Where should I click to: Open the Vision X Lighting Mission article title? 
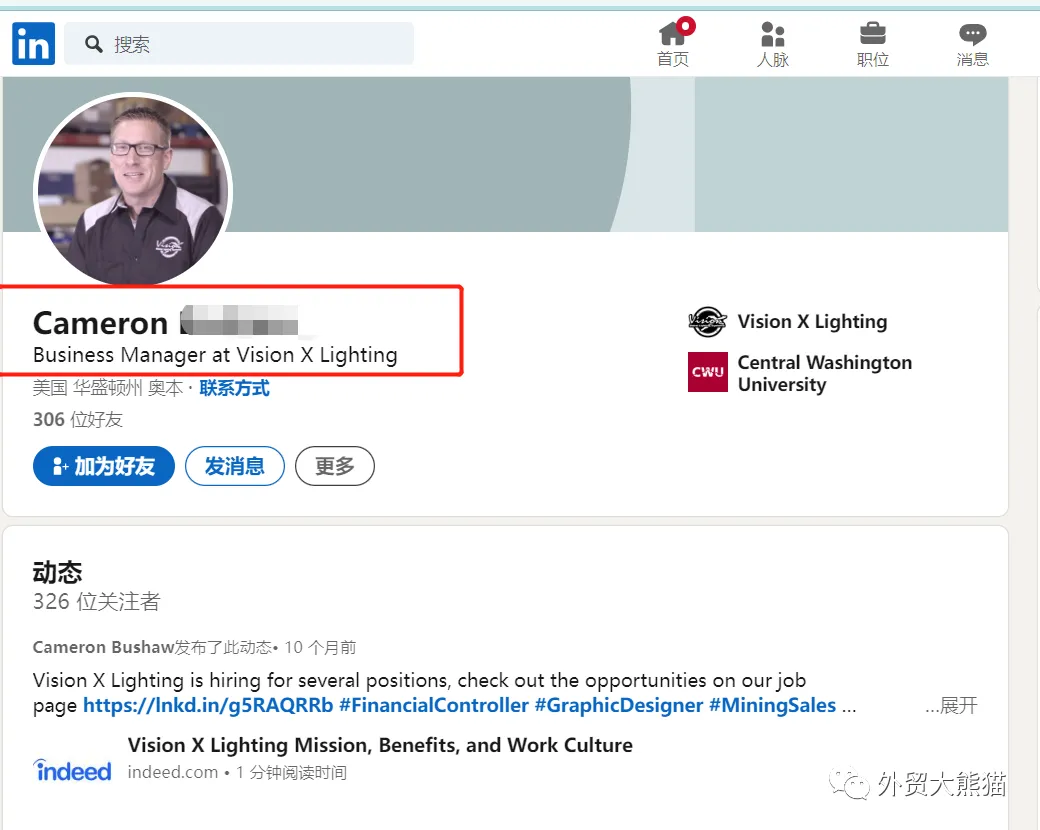point(380,745)
